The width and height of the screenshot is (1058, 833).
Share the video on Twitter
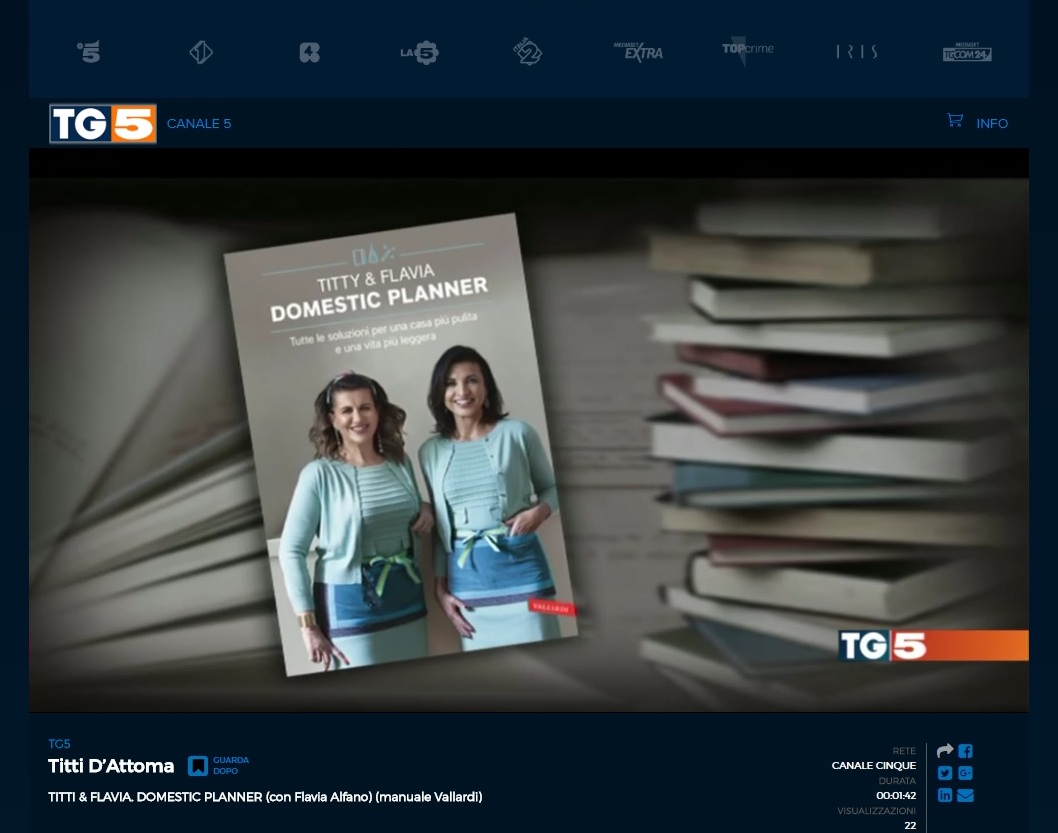click(x=945, y=773)
